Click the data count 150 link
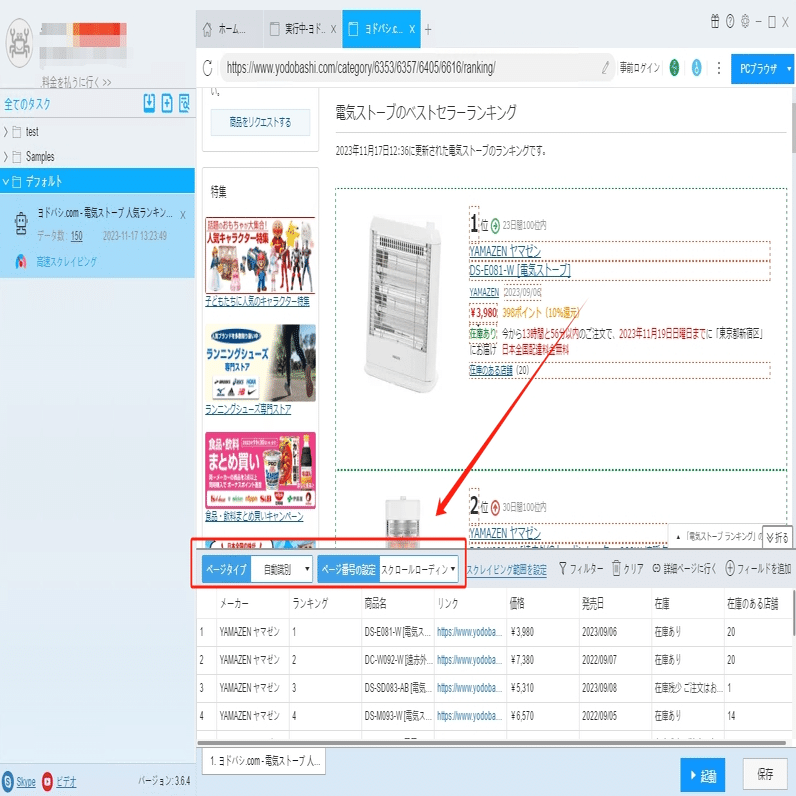This screenshot has height=796, width=796. pyautogui.click(x=76, y=236)
